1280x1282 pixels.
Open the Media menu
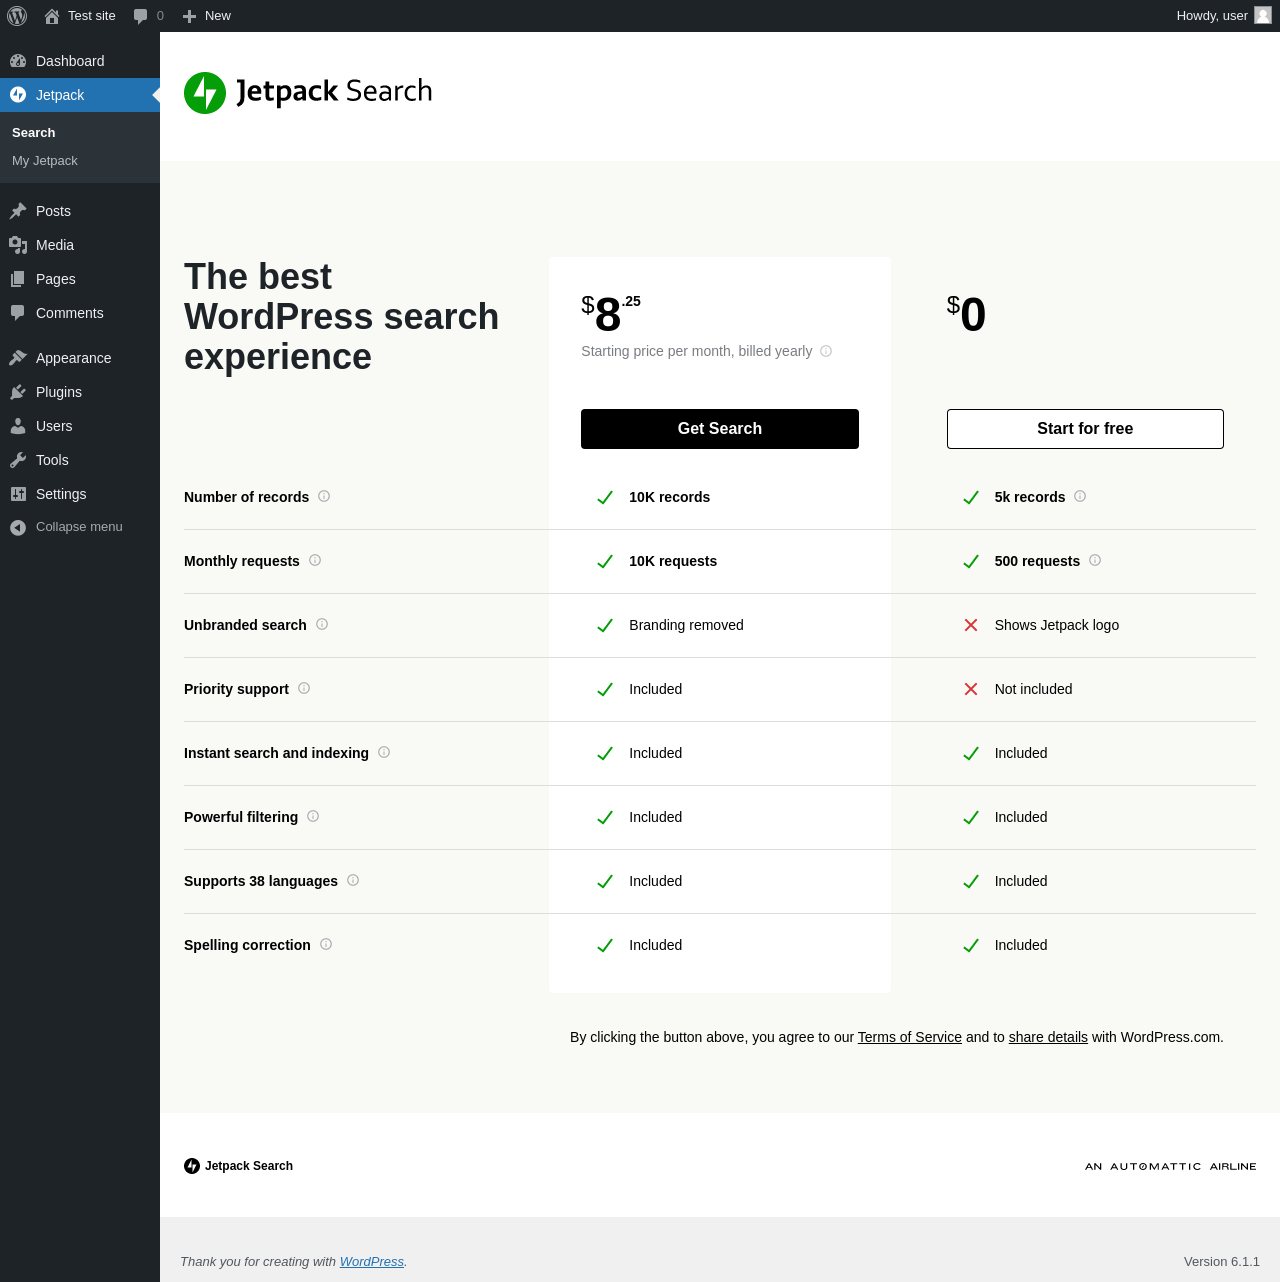80,245
